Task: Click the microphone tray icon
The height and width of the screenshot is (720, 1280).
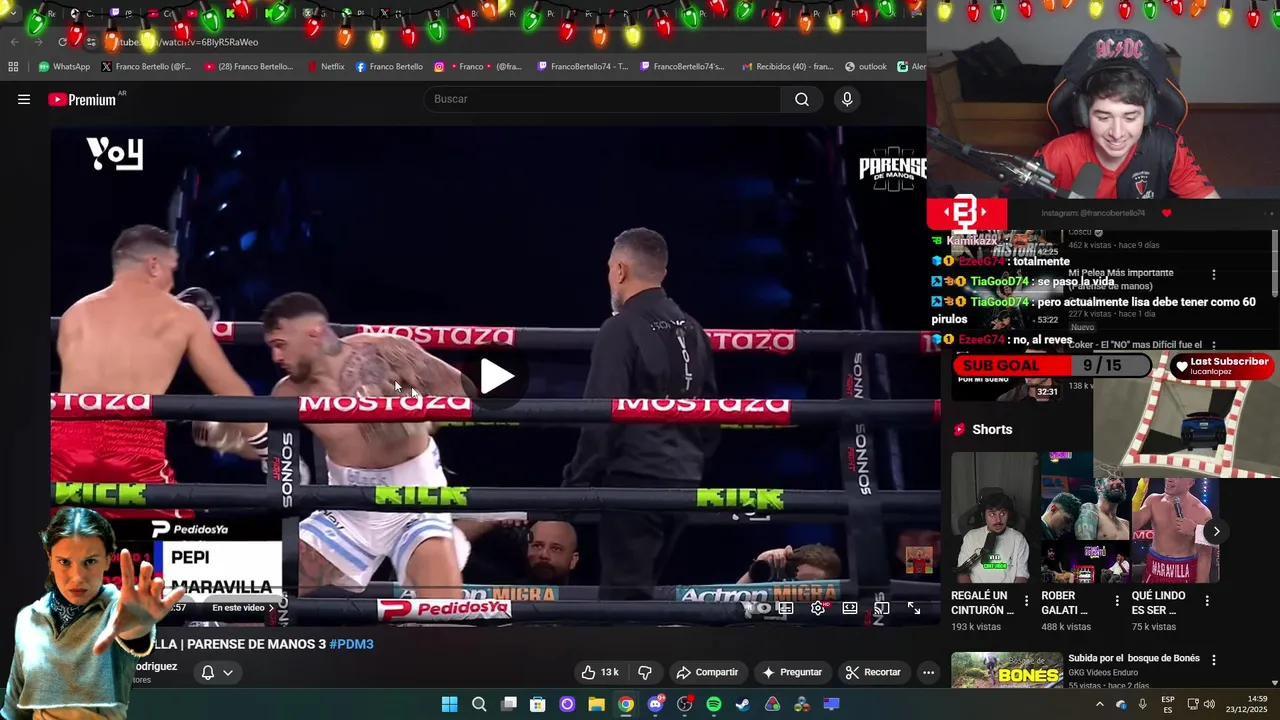Action: [1143, 704]
